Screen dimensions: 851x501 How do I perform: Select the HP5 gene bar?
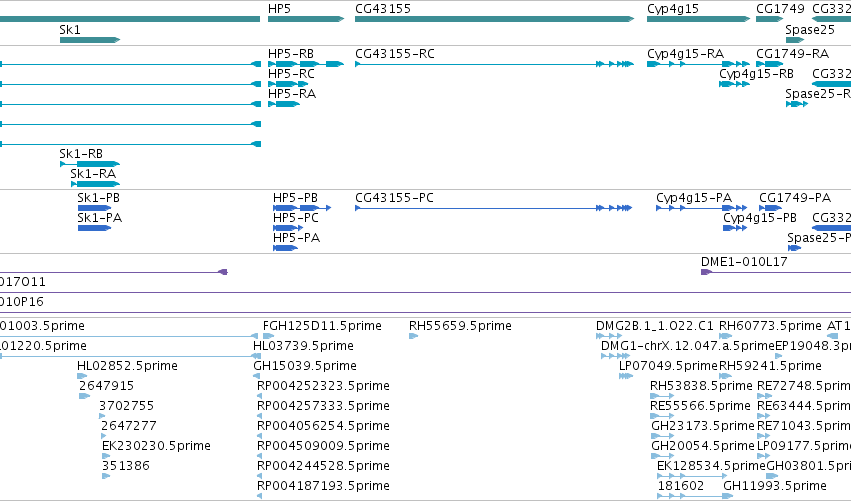click(x=306, y=19)
